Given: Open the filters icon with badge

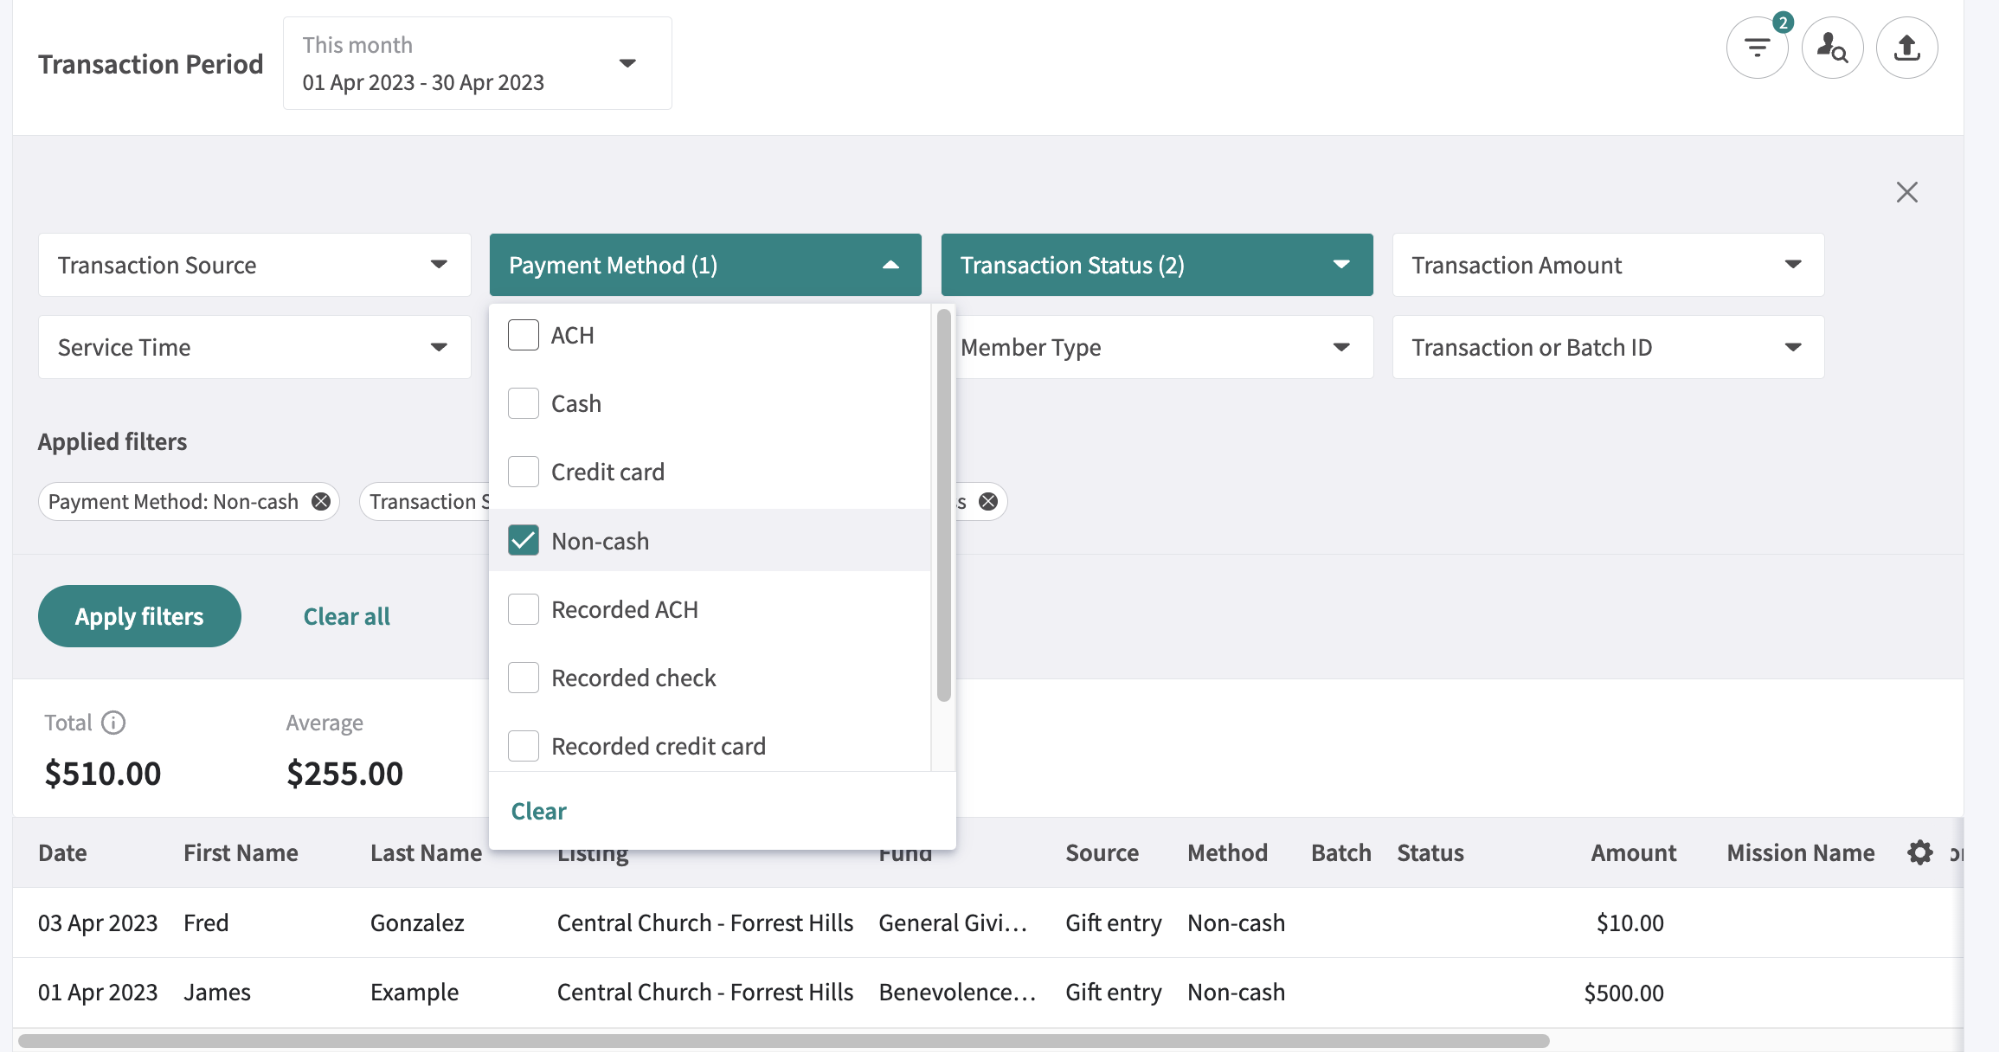Looking at the screenshot, I should click(1756, 48).
